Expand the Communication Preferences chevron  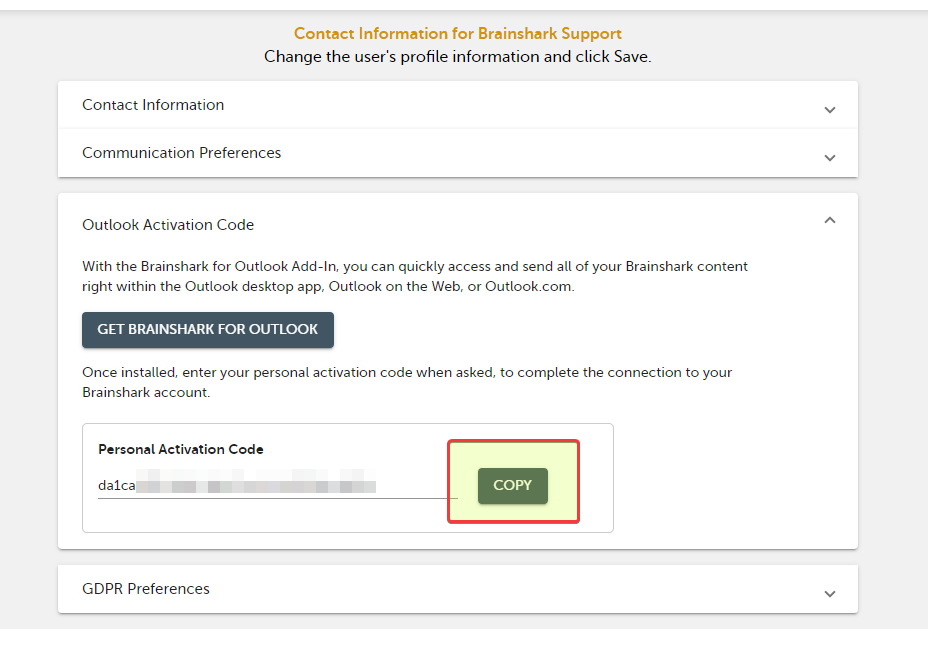point(830,158)
